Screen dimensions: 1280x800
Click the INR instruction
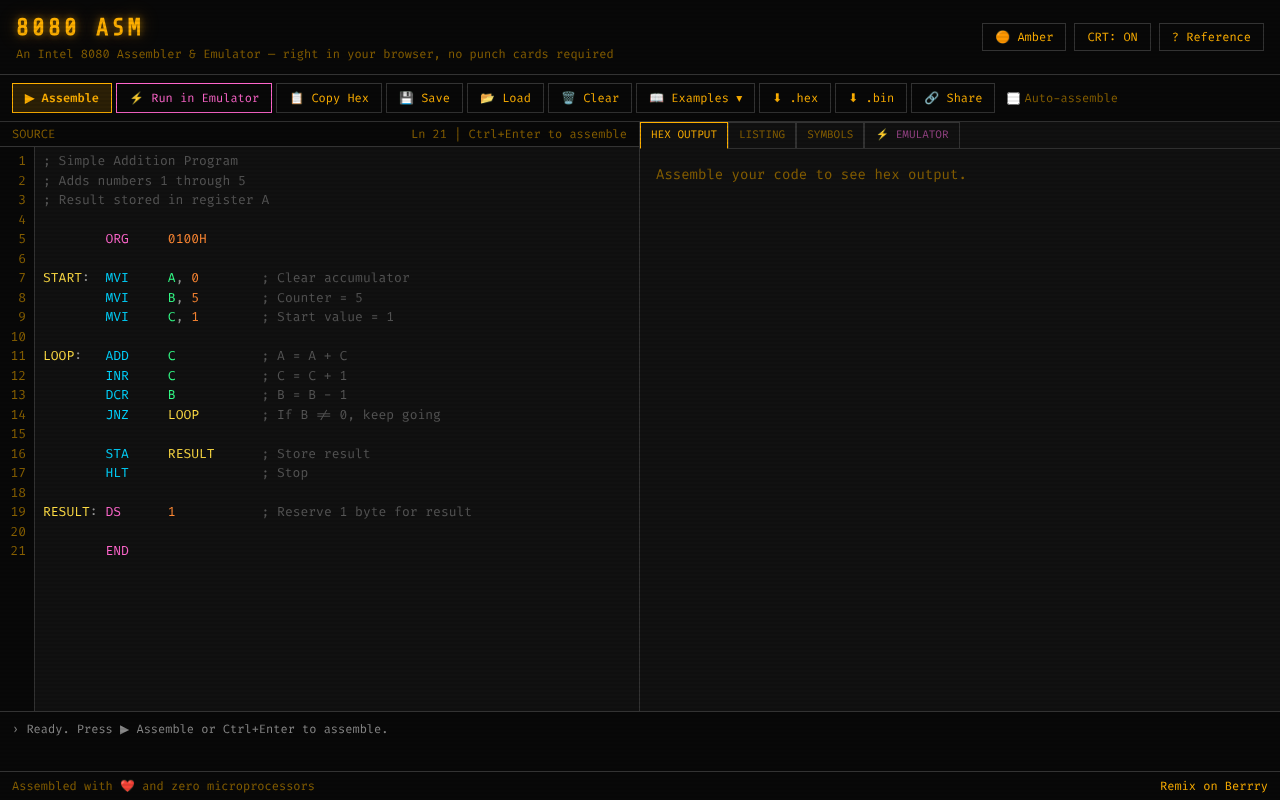[117, 376]
